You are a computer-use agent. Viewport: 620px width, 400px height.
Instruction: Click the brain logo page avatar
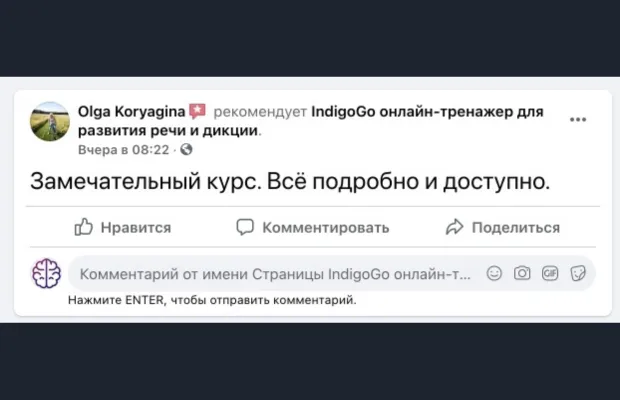(x=46, y=273)
